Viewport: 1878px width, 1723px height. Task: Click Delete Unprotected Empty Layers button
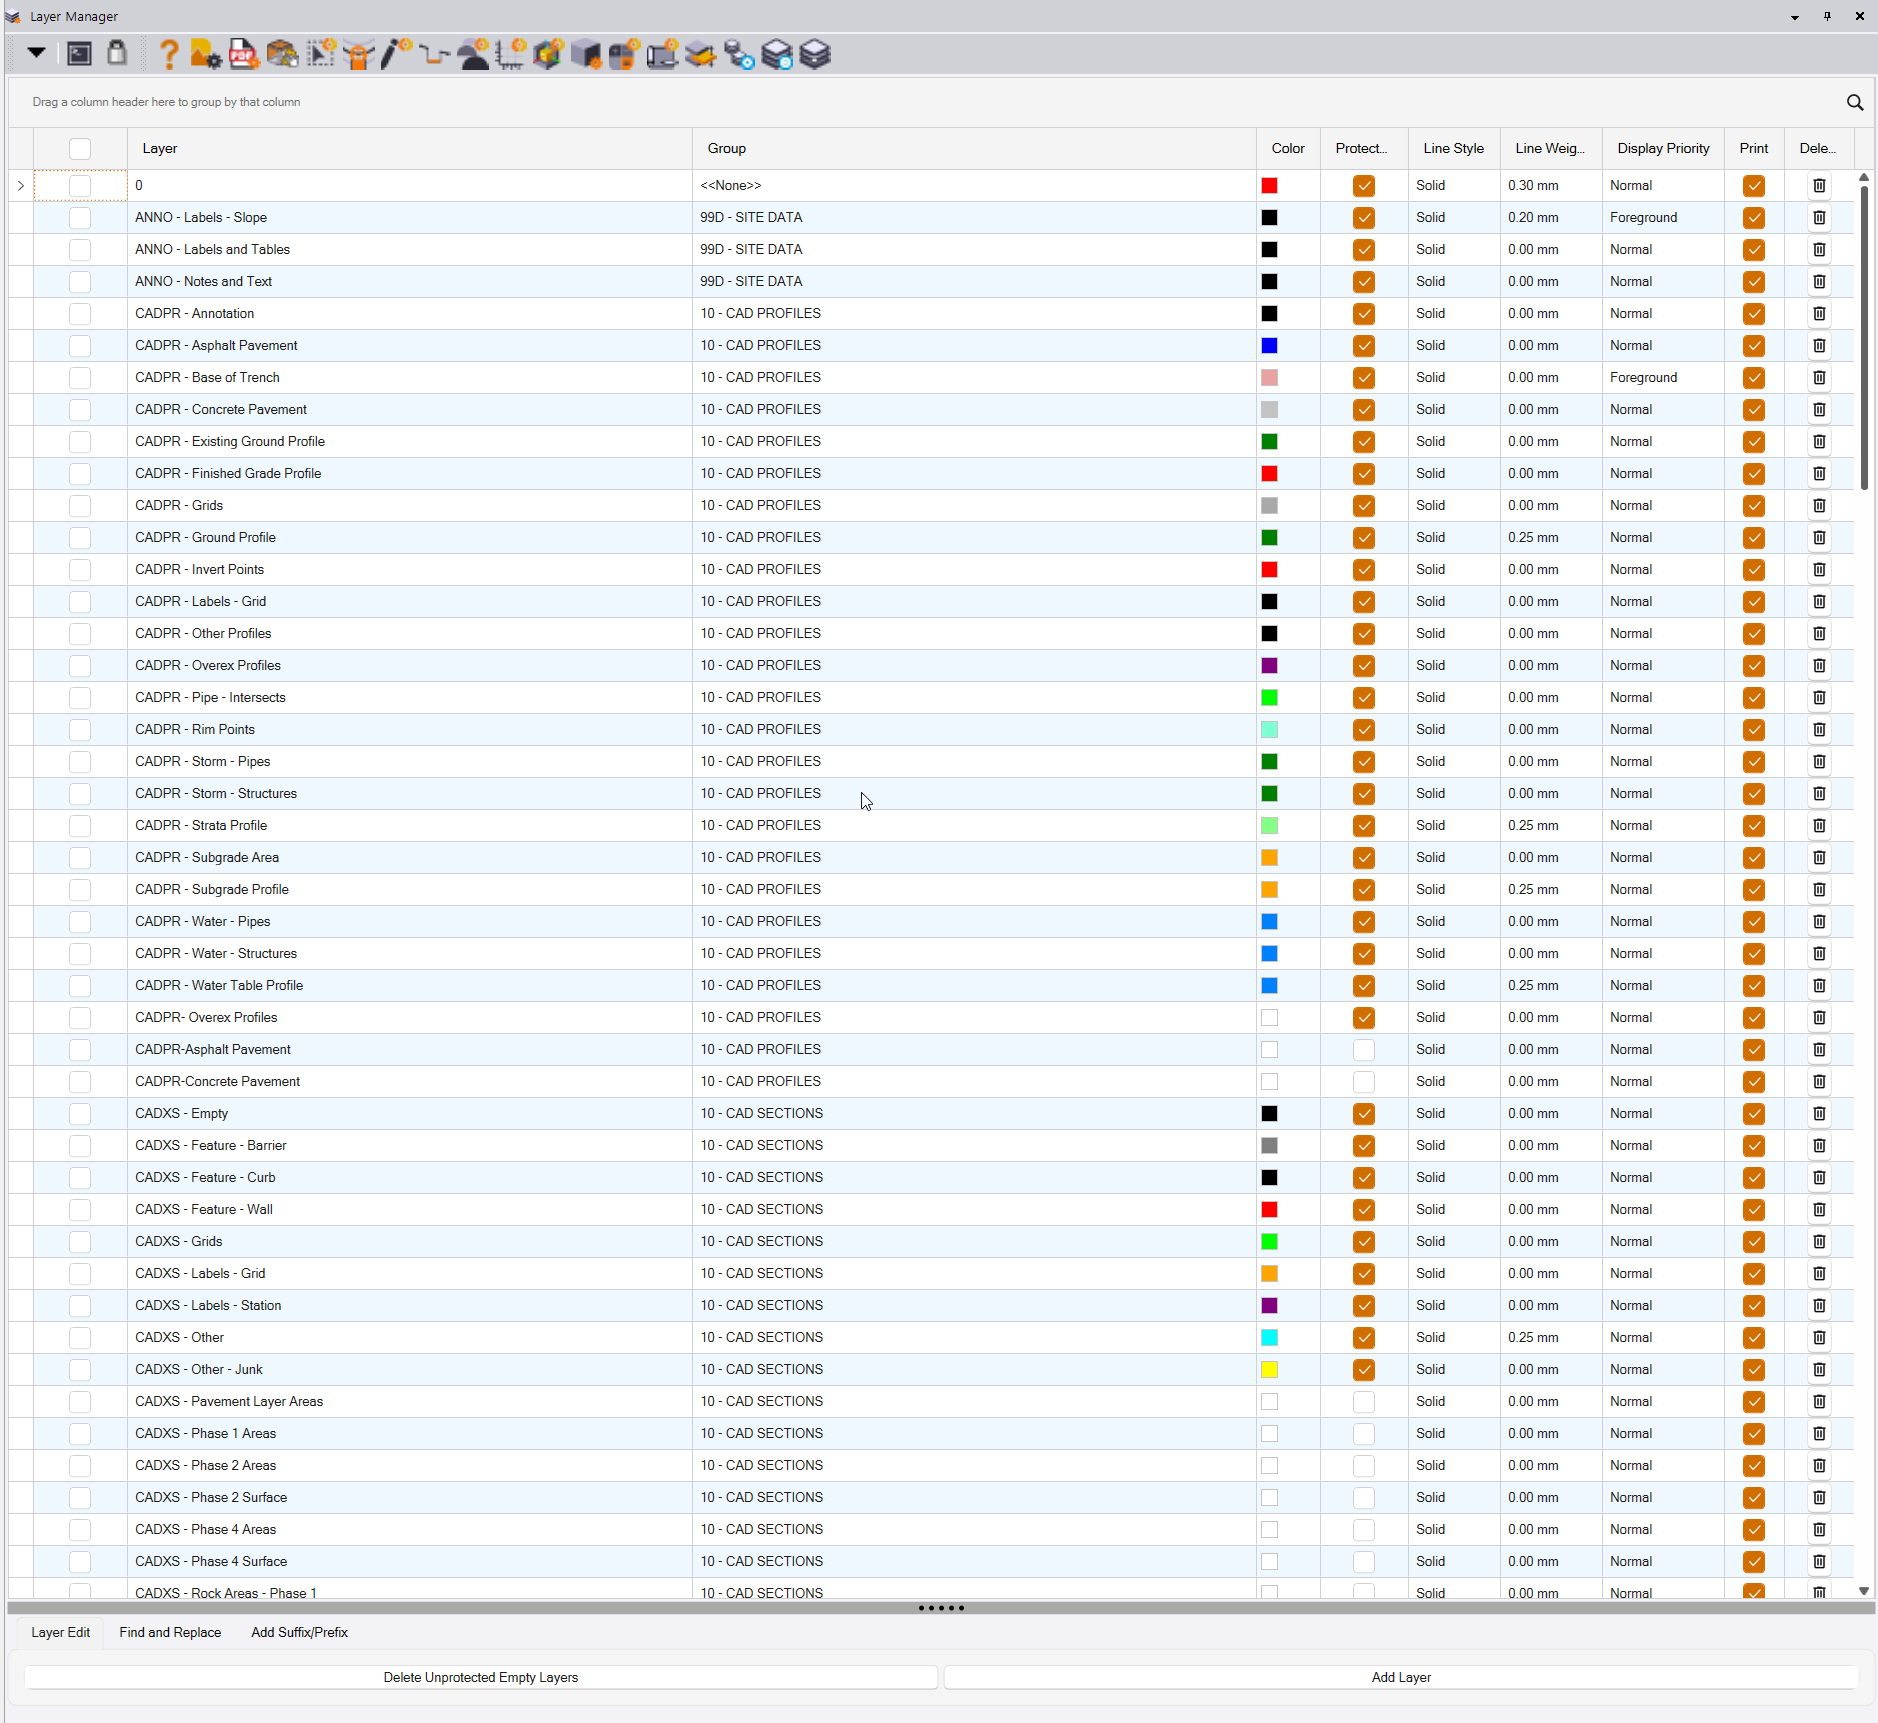click(x=480, y=1678)
